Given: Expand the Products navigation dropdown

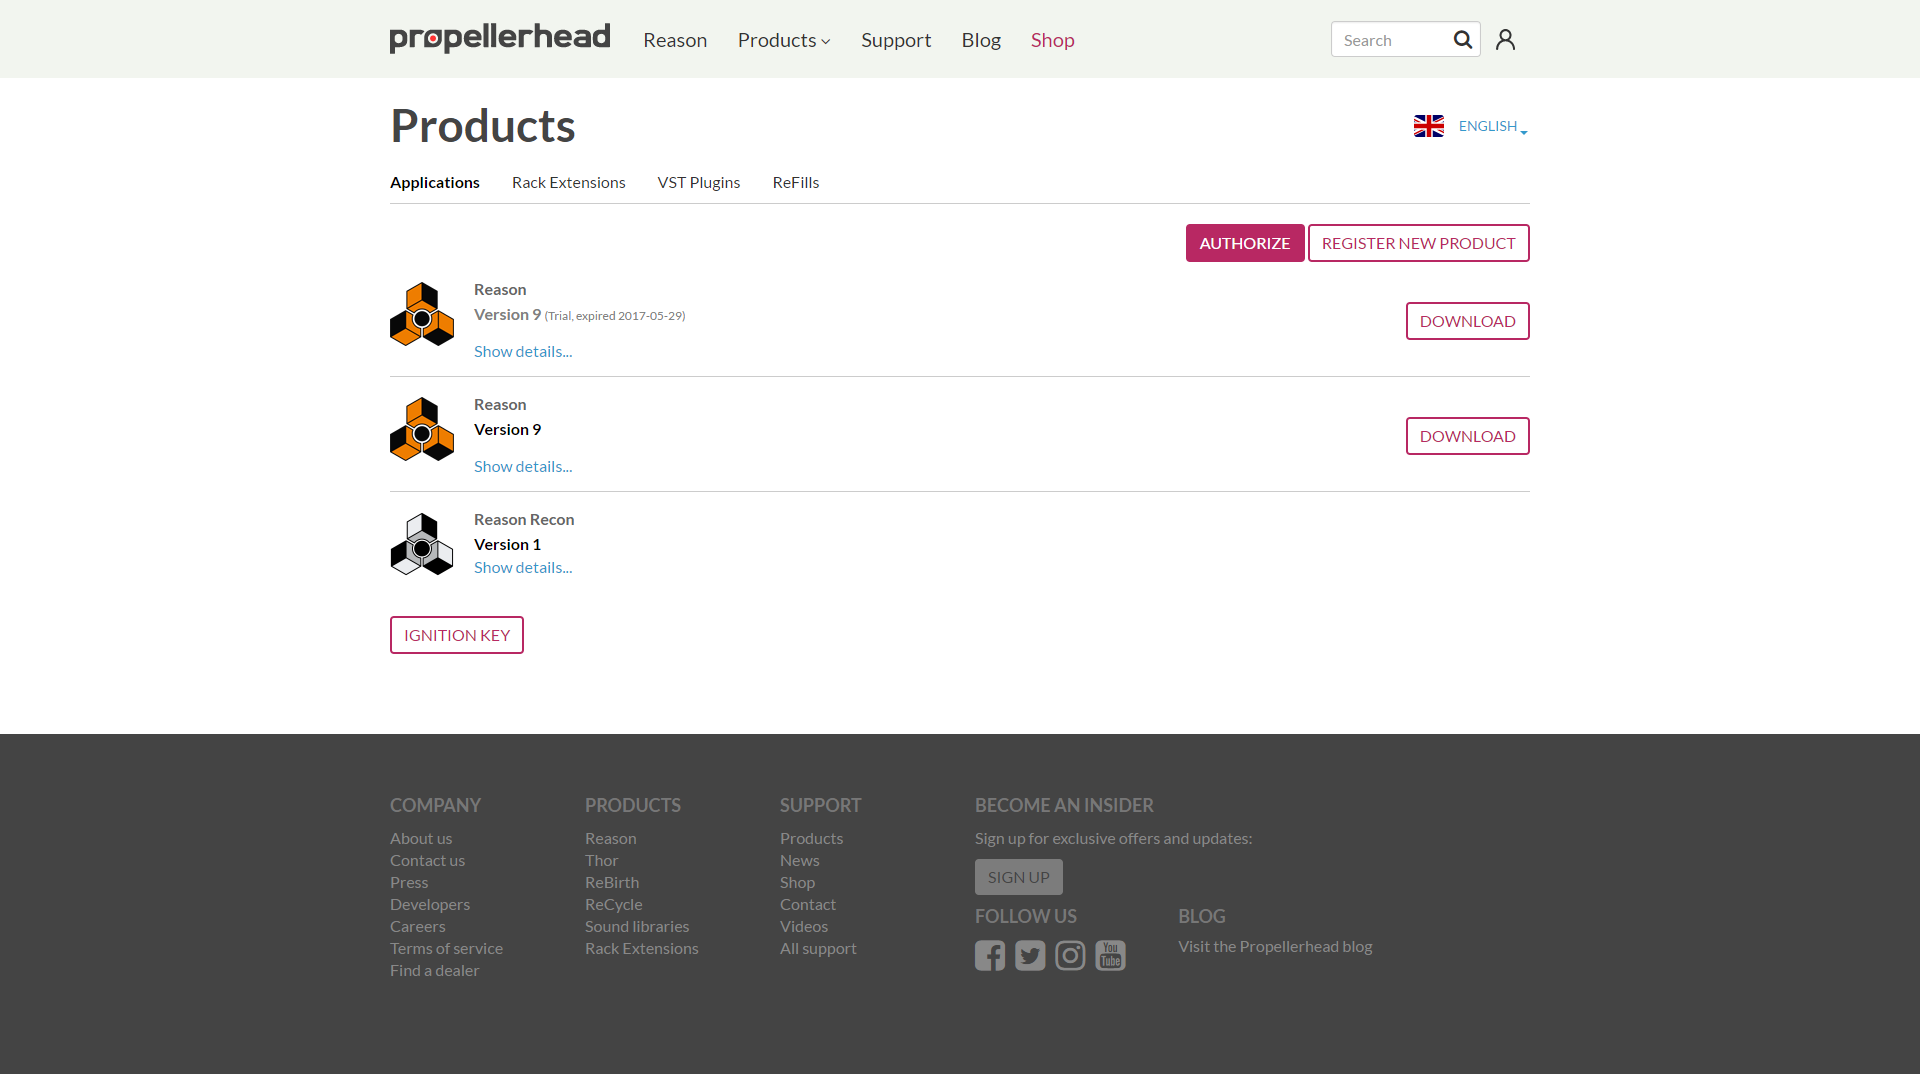Looking at the screenshot, I should click(784, 40).
